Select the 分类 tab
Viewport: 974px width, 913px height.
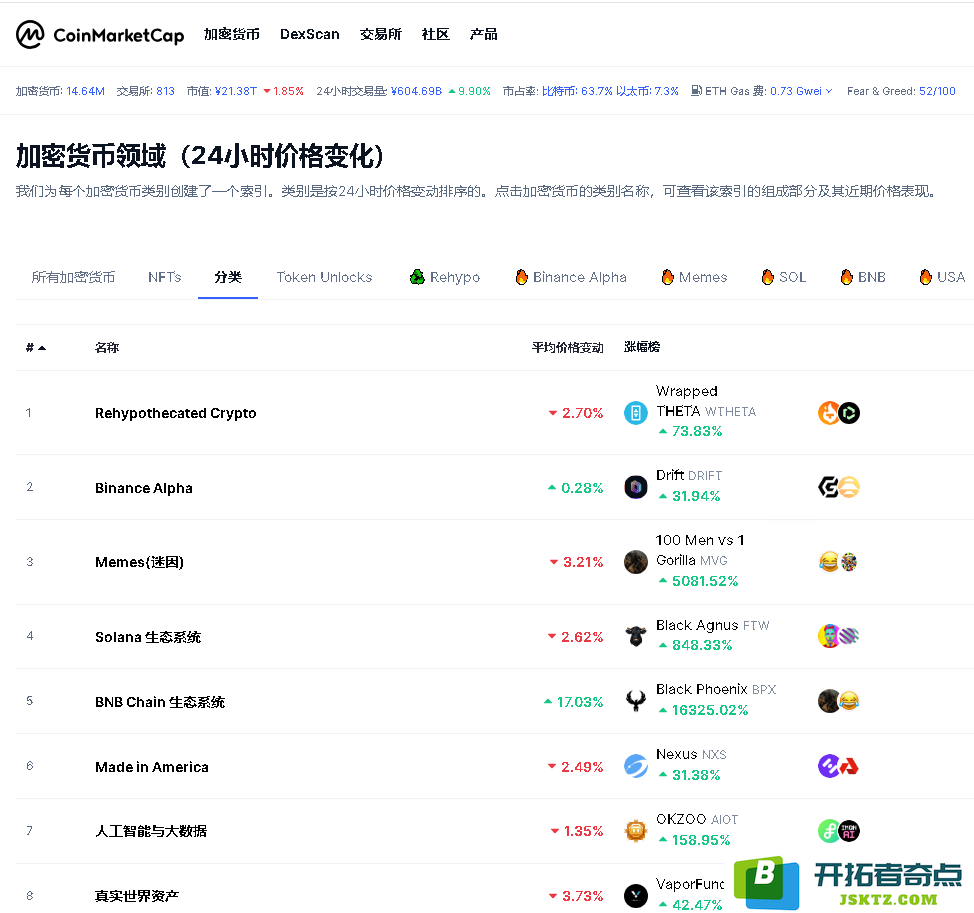228,277
